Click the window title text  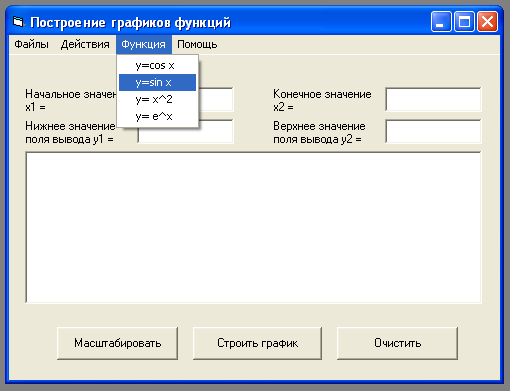pyautogui.click(x=130, y=23)
